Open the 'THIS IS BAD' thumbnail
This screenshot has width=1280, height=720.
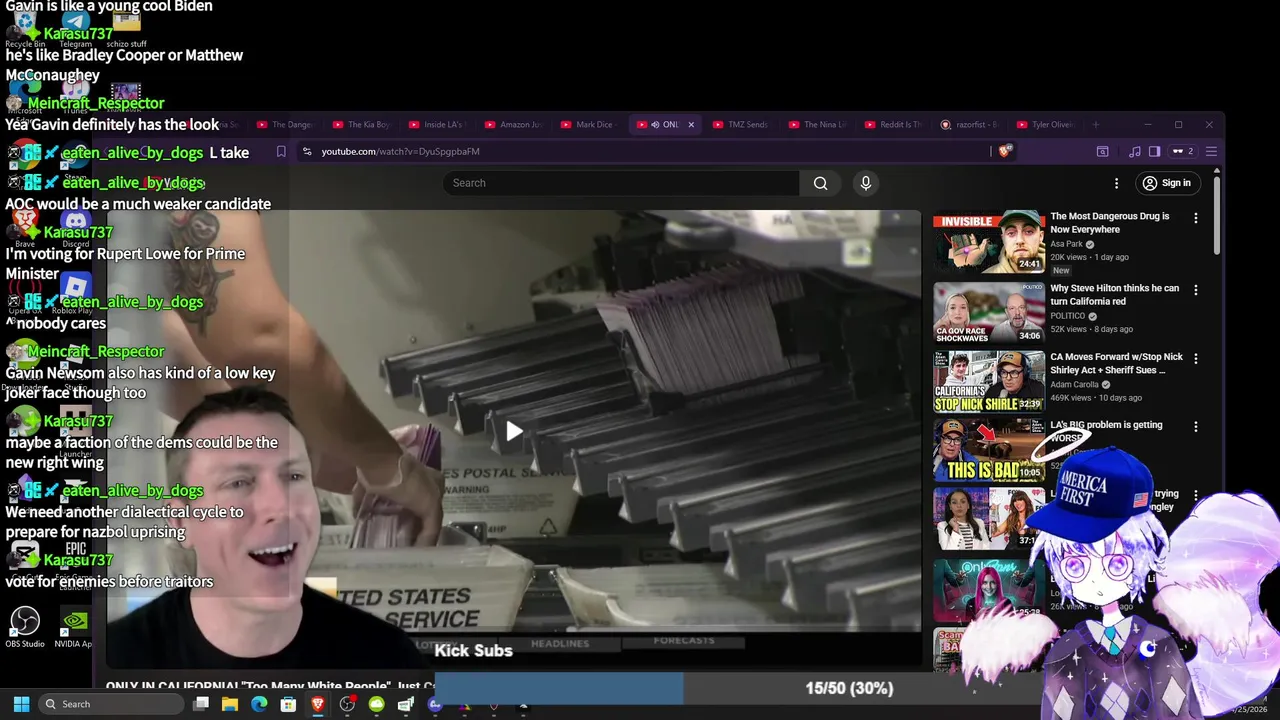(x=989, y=449)
